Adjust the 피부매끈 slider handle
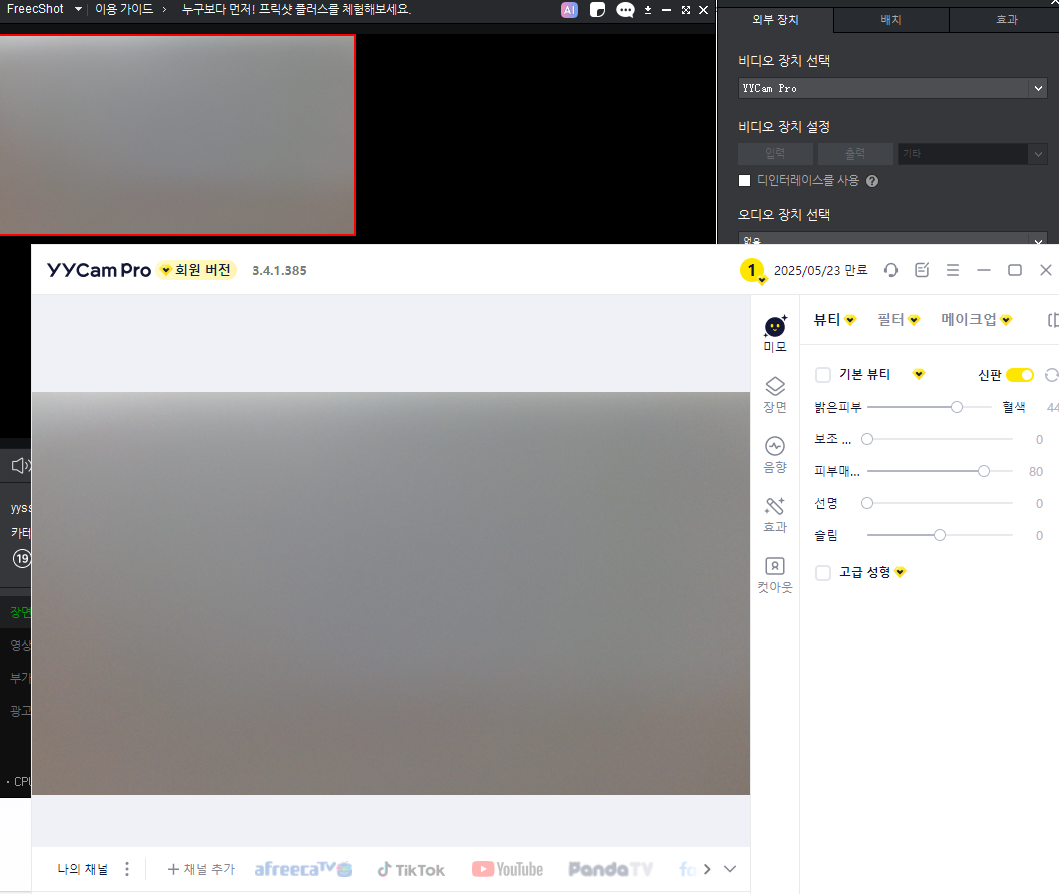 pos(984,471)
